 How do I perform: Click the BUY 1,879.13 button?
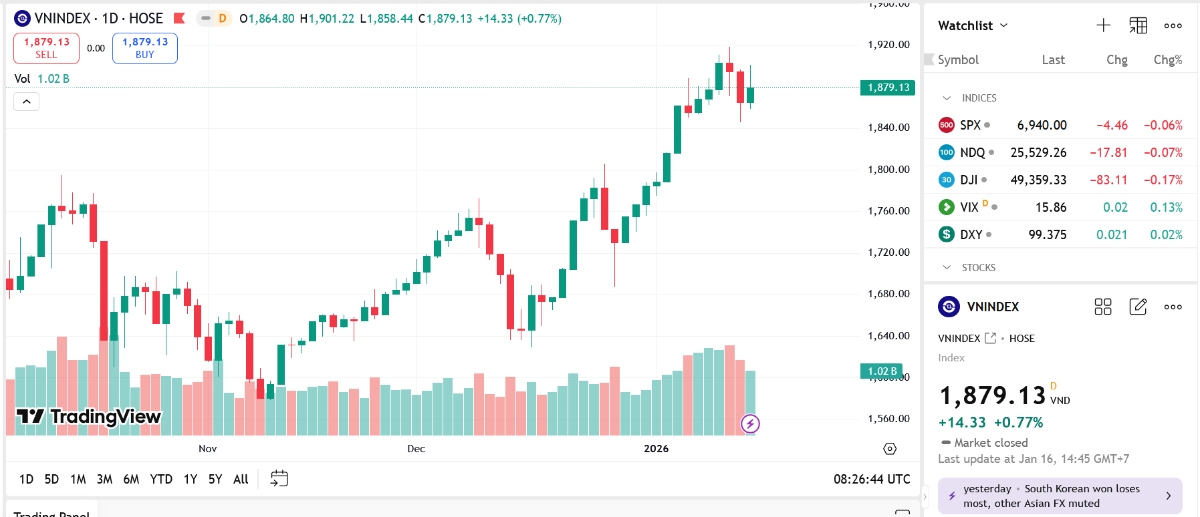click(x=145, y=48)
